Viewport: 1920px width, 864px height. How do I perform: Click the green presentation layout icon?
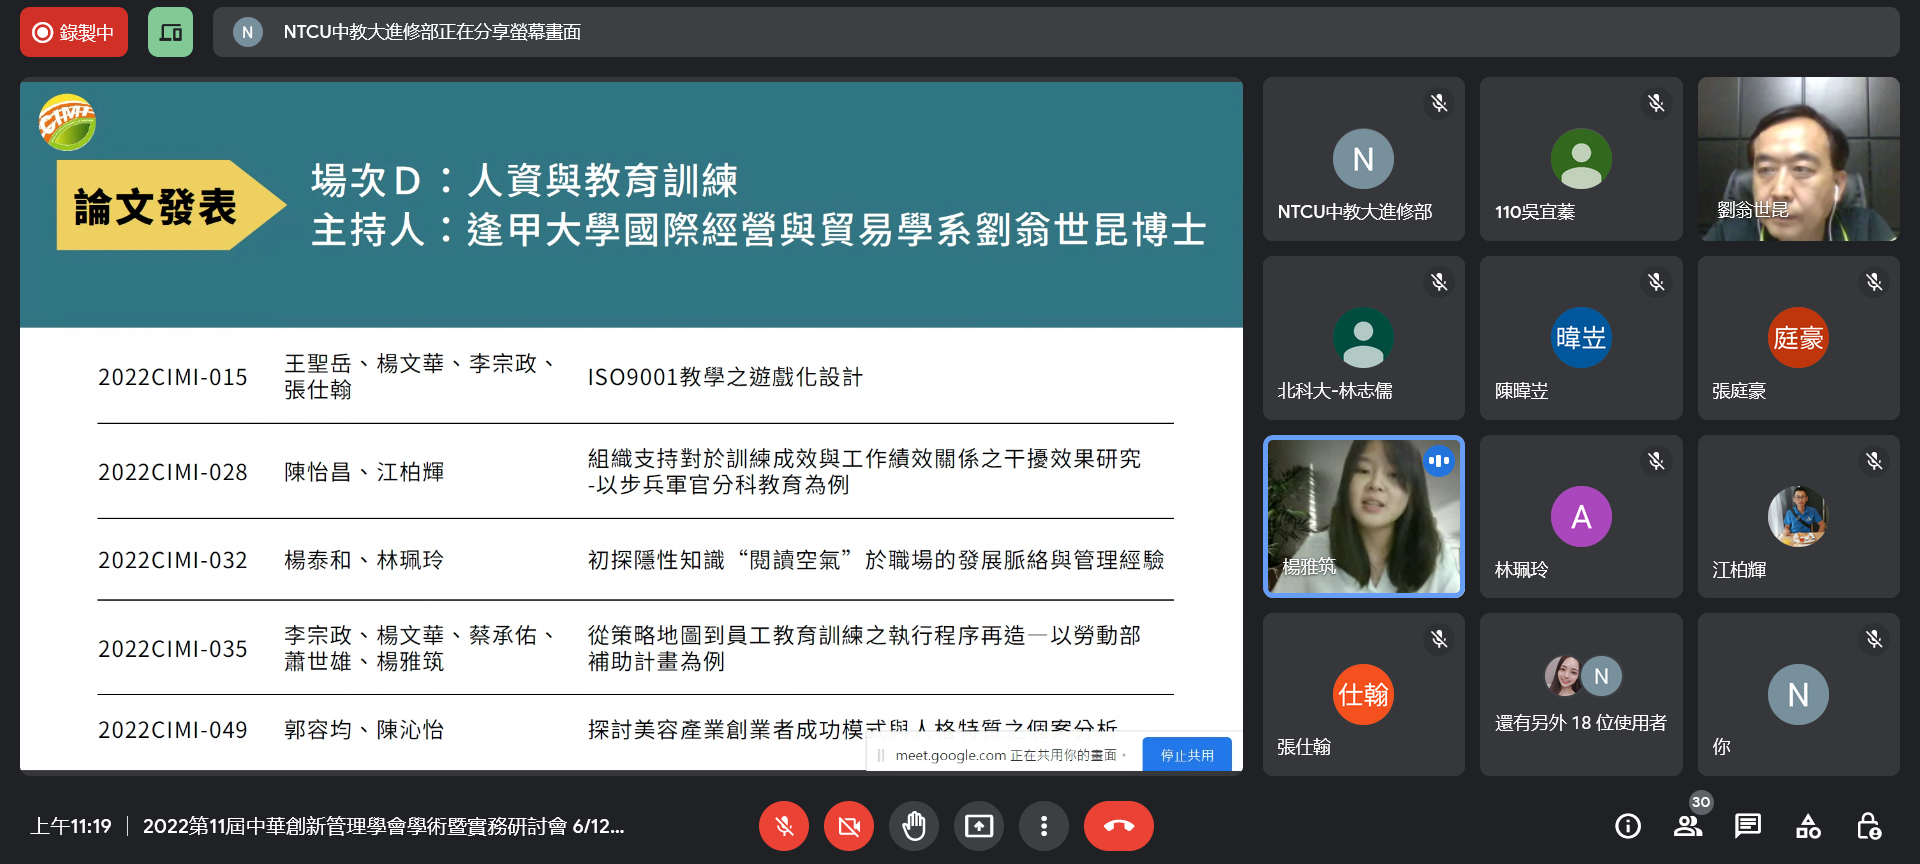click(170, 32)
